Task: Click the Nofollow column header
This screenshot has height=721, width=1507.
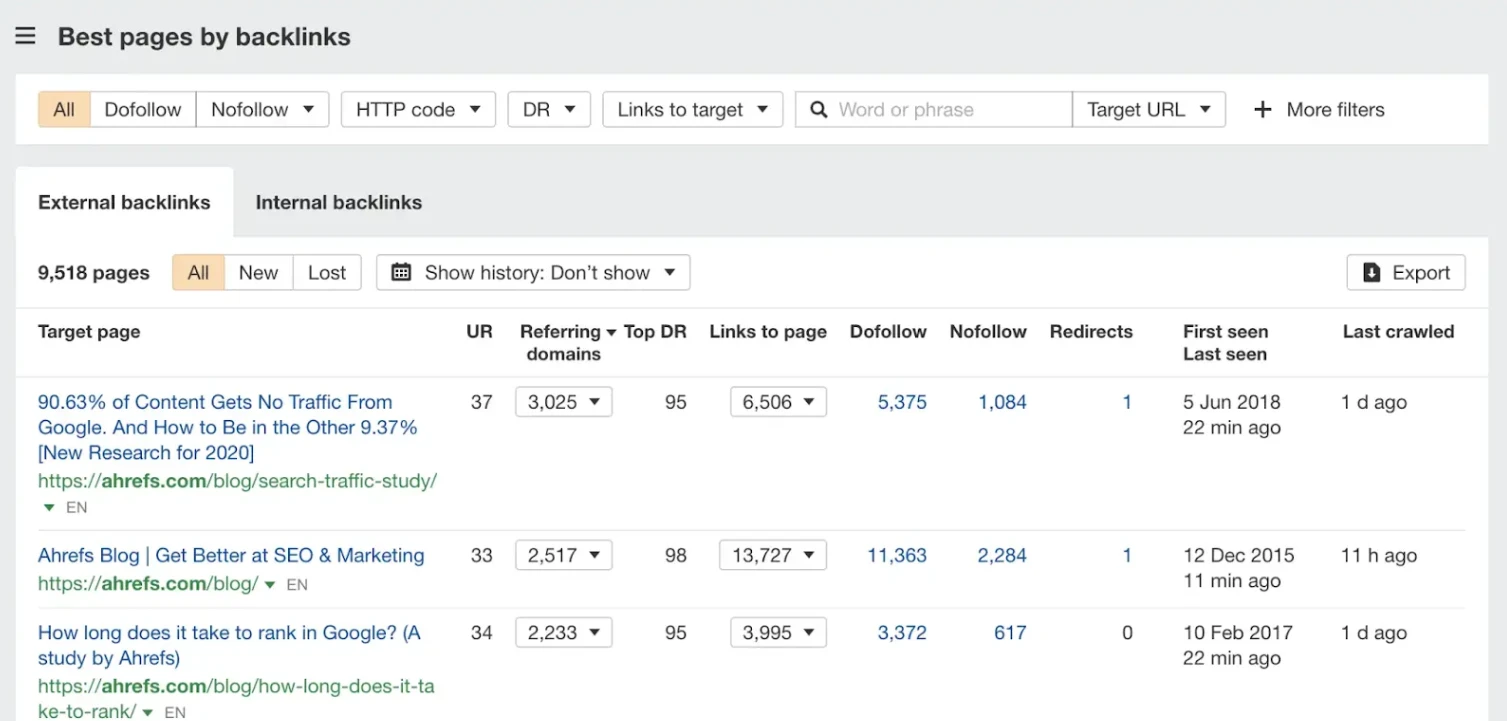Action: [988, 331]
